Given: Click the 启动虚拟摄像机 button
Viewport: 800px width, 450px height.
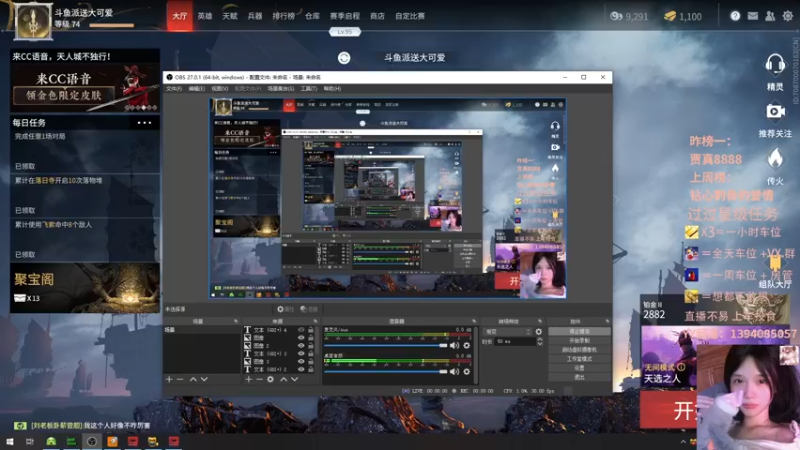Looking at the screenshot, I should pyautogui.click(x=579, y=350).
